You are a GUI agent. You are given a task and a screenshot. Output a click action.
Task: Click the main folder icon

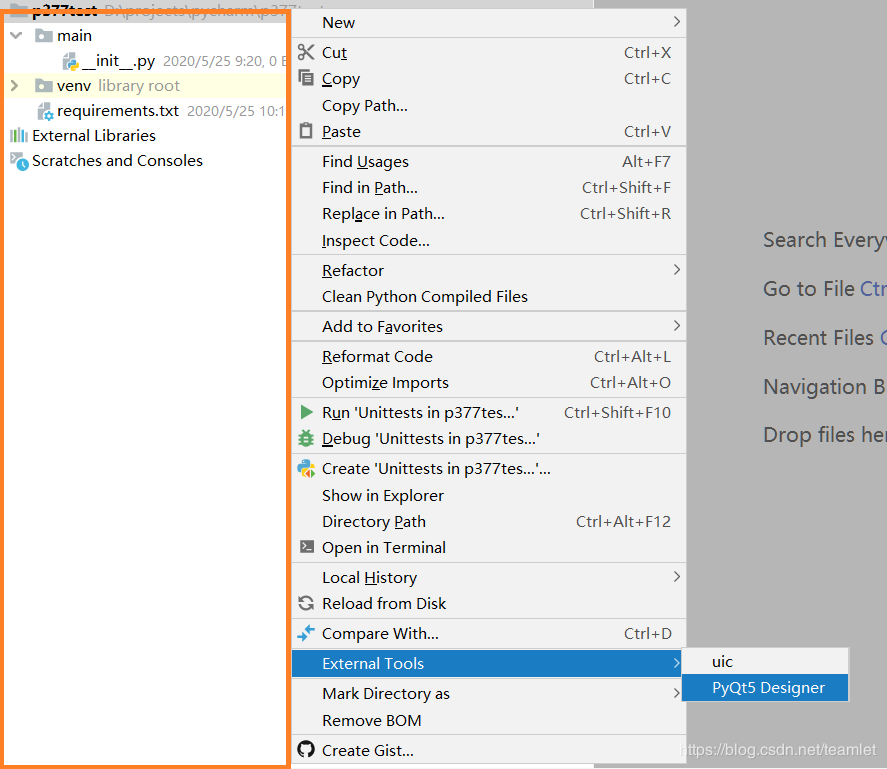44,36
